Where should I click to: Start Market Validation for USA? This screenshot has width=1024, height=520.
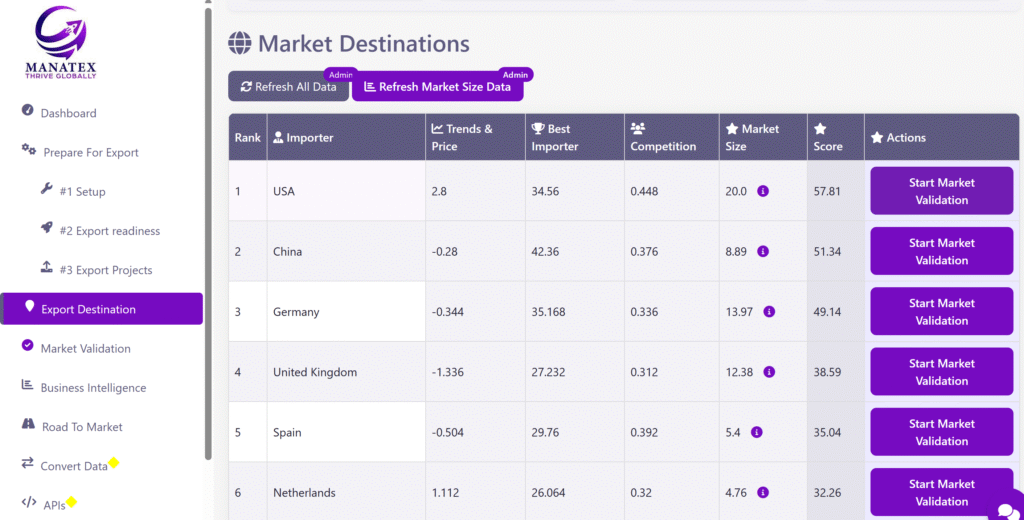point(941,191)
